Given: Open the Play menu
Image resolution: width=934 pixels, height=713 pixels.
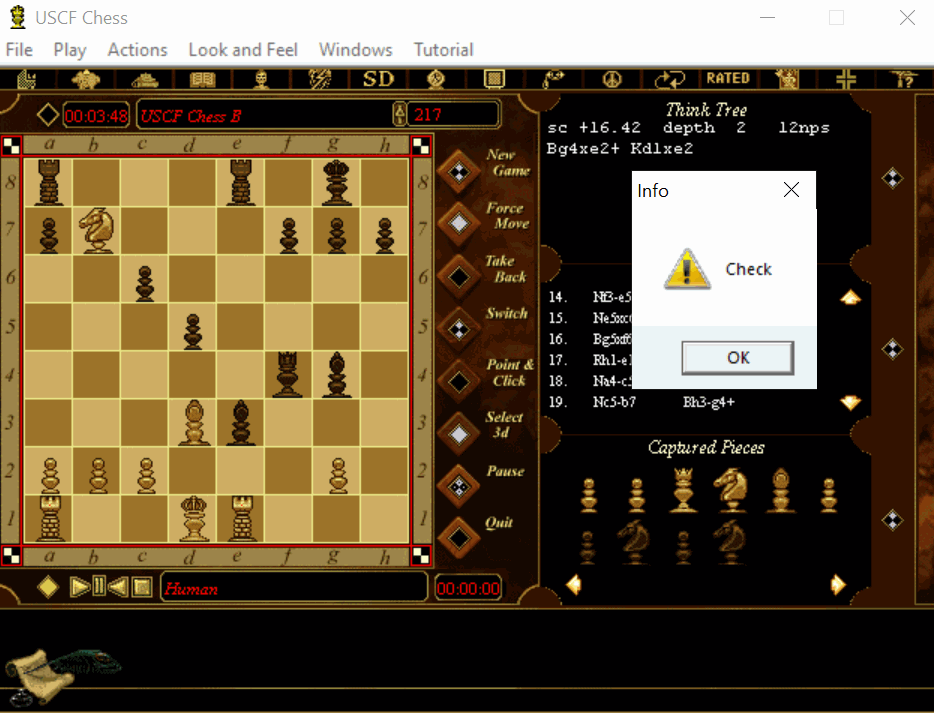Looking at the screenshot, I should (70, 49).
